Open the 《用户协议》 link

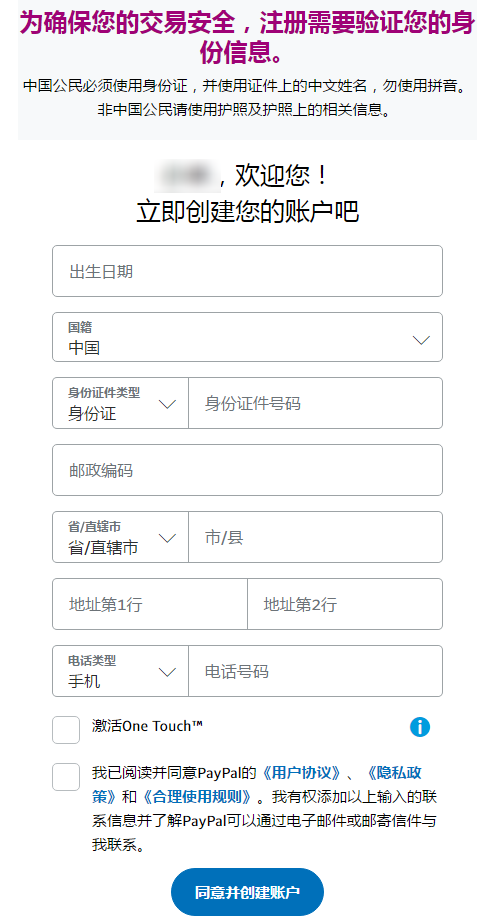(301, 772)
